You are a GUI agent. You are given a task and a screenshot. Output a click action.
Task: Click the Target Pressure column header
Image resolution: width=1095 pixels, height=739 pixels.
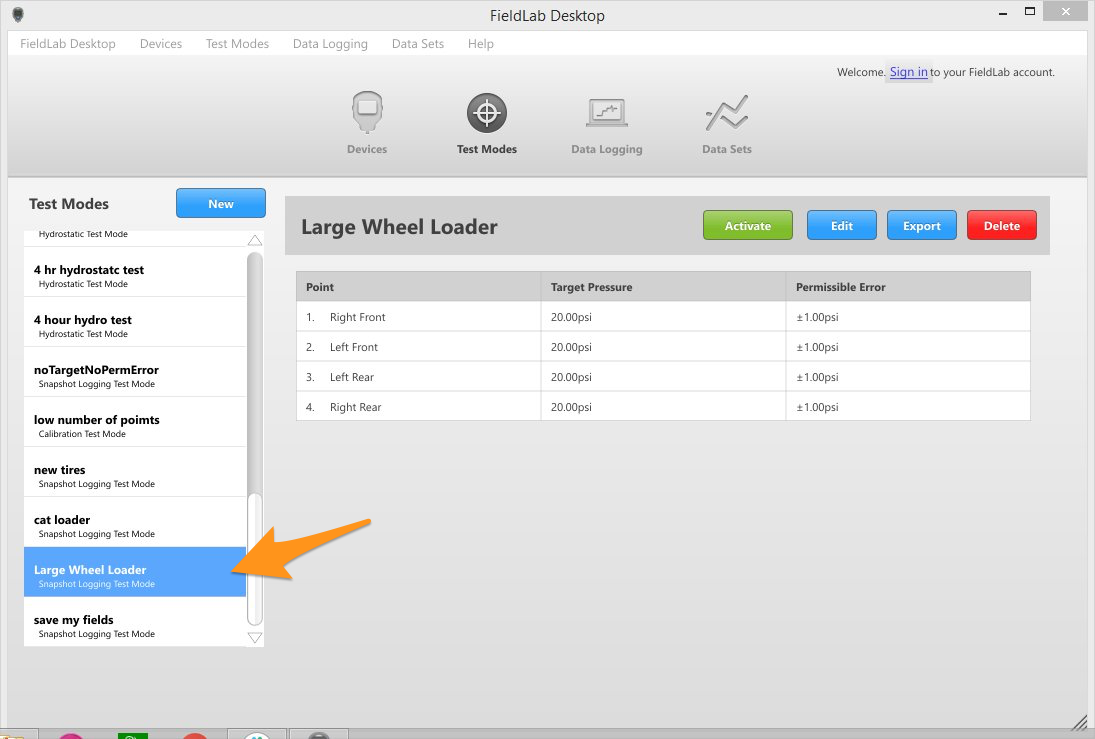tap(663, 286)
